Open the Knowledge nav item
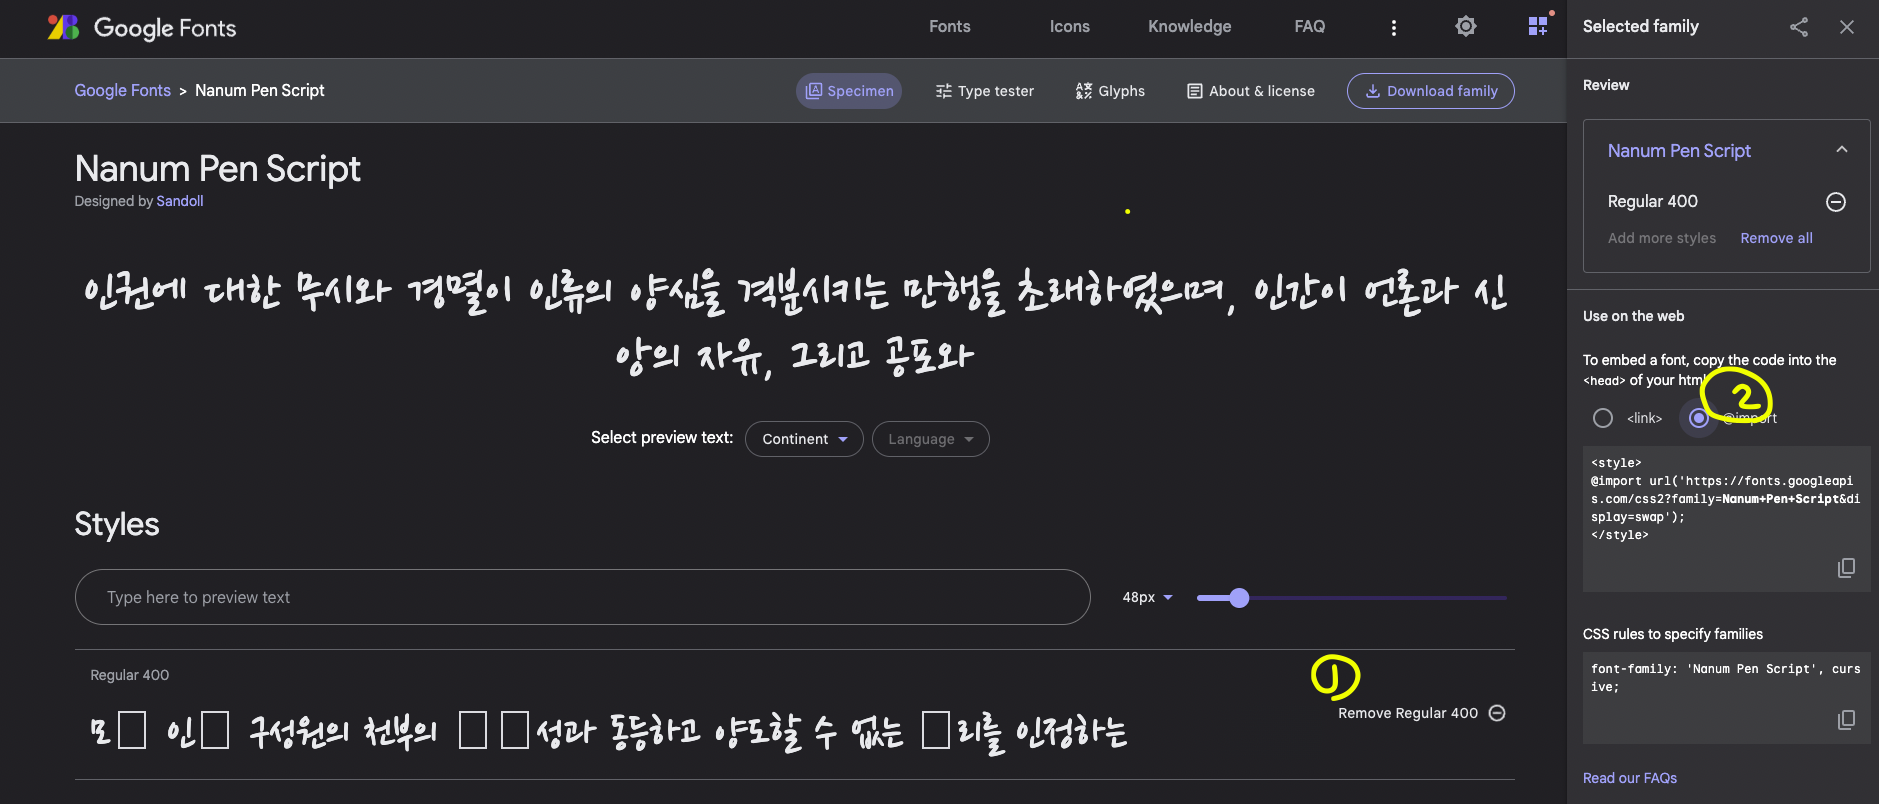The width and height of the screenshot is (1879, 804). pos(1190,27)
